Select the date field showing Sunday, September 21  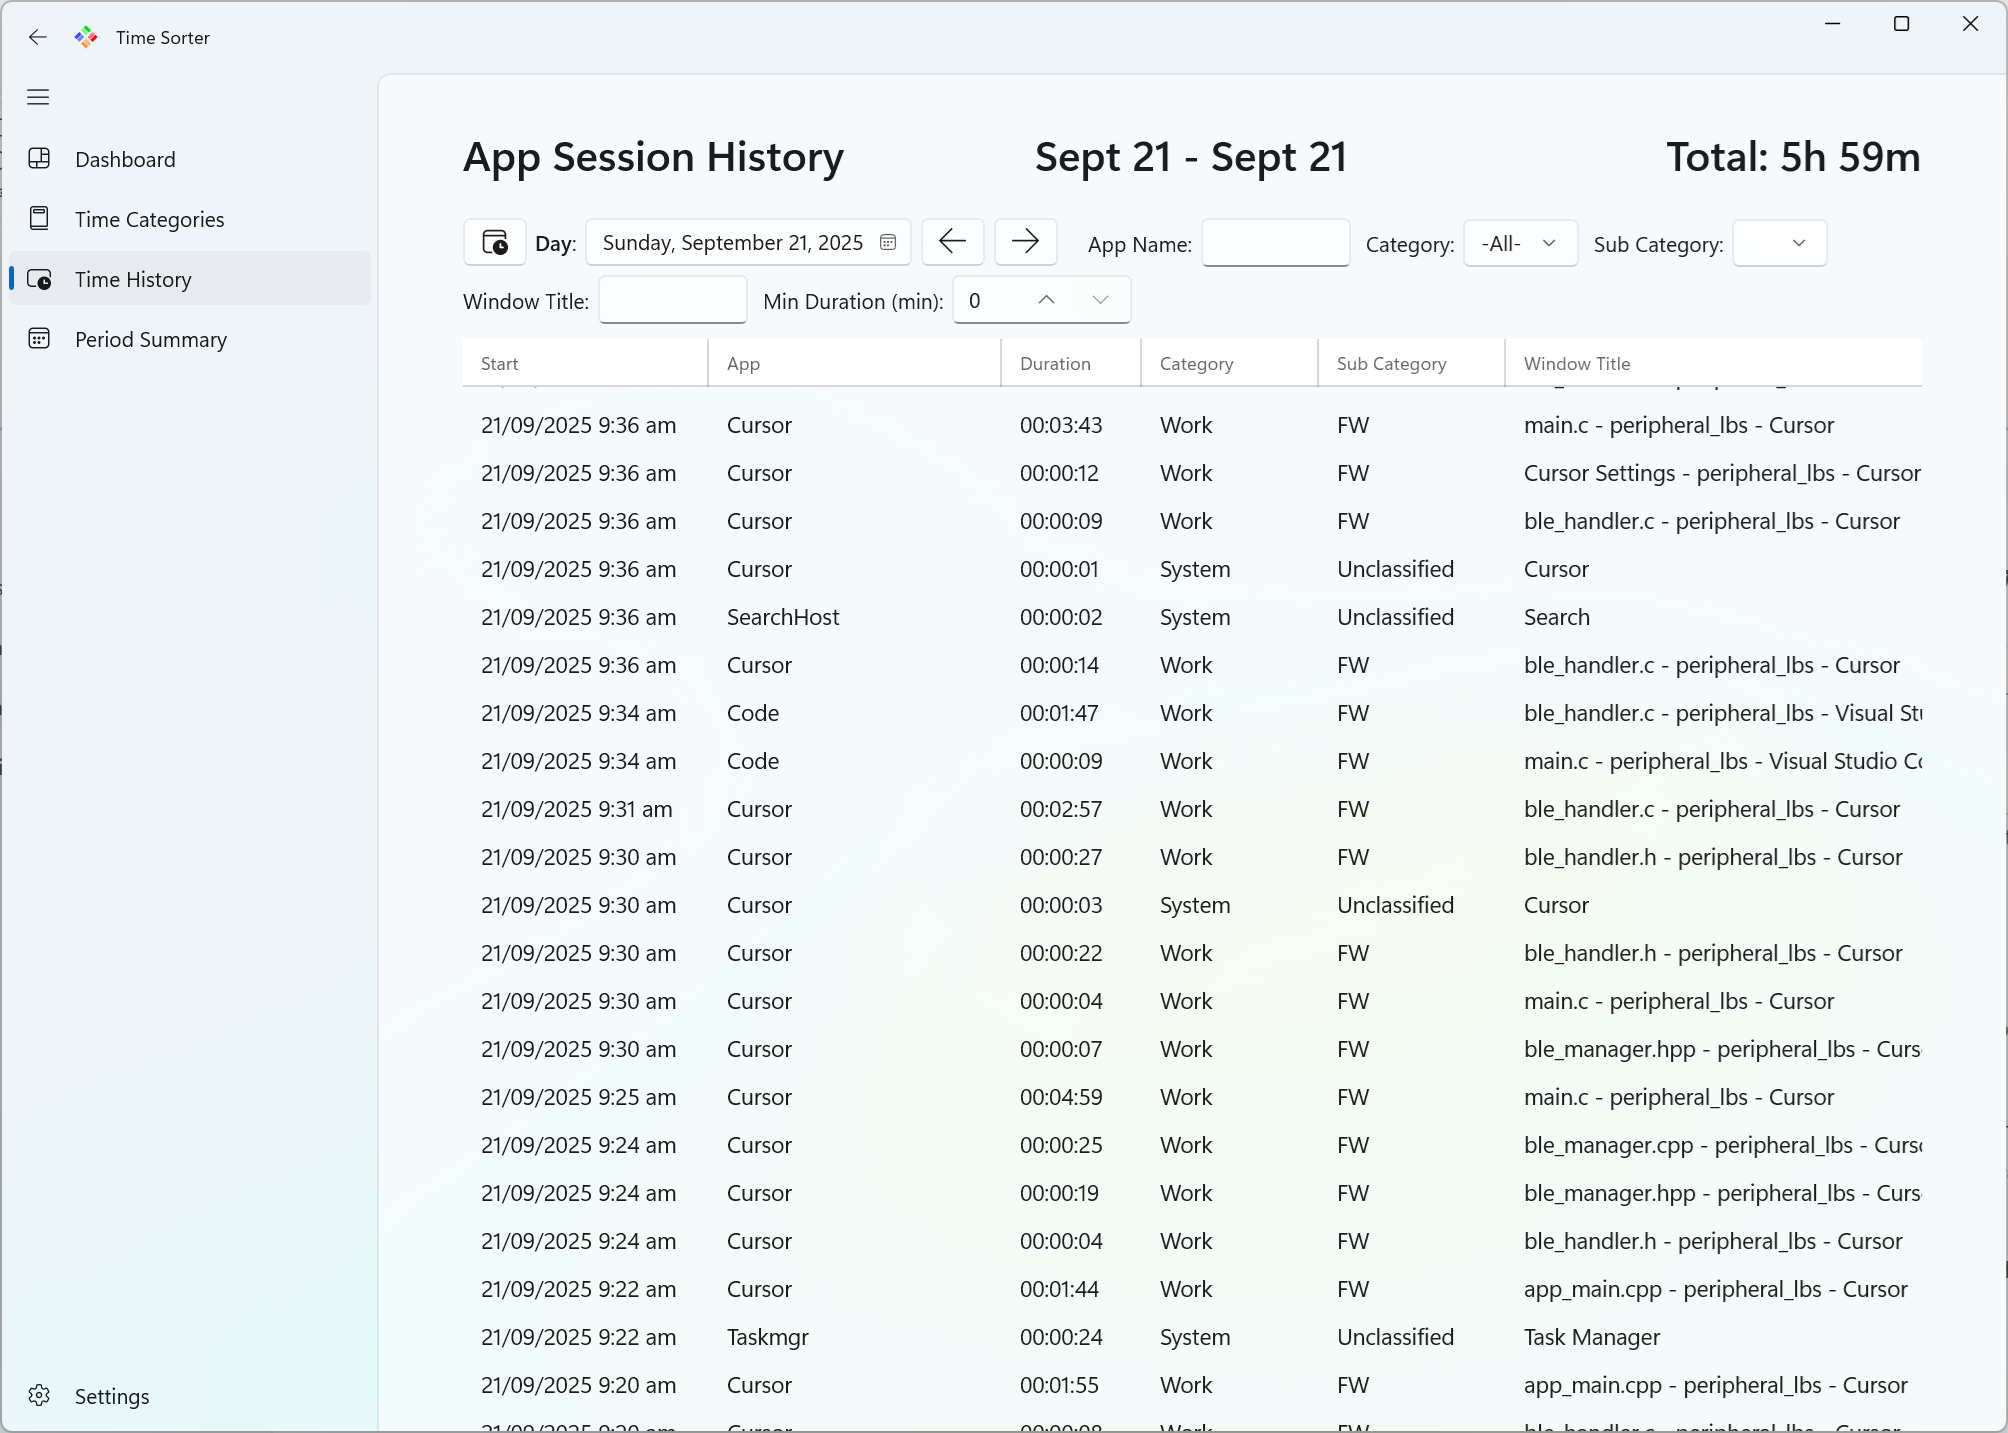coord(730,242)
